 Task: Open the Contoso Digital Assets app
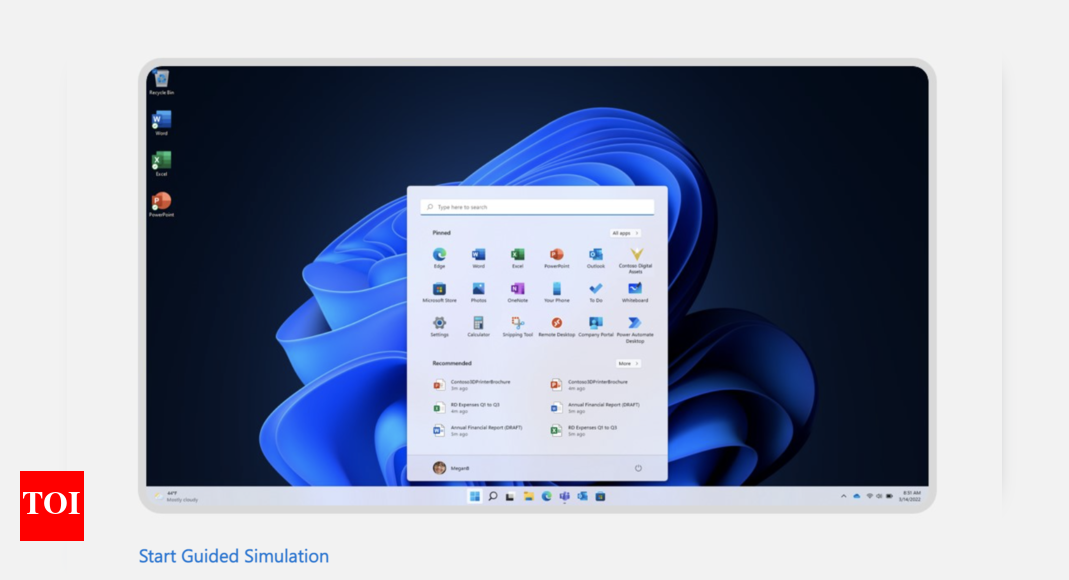(635, 260)
